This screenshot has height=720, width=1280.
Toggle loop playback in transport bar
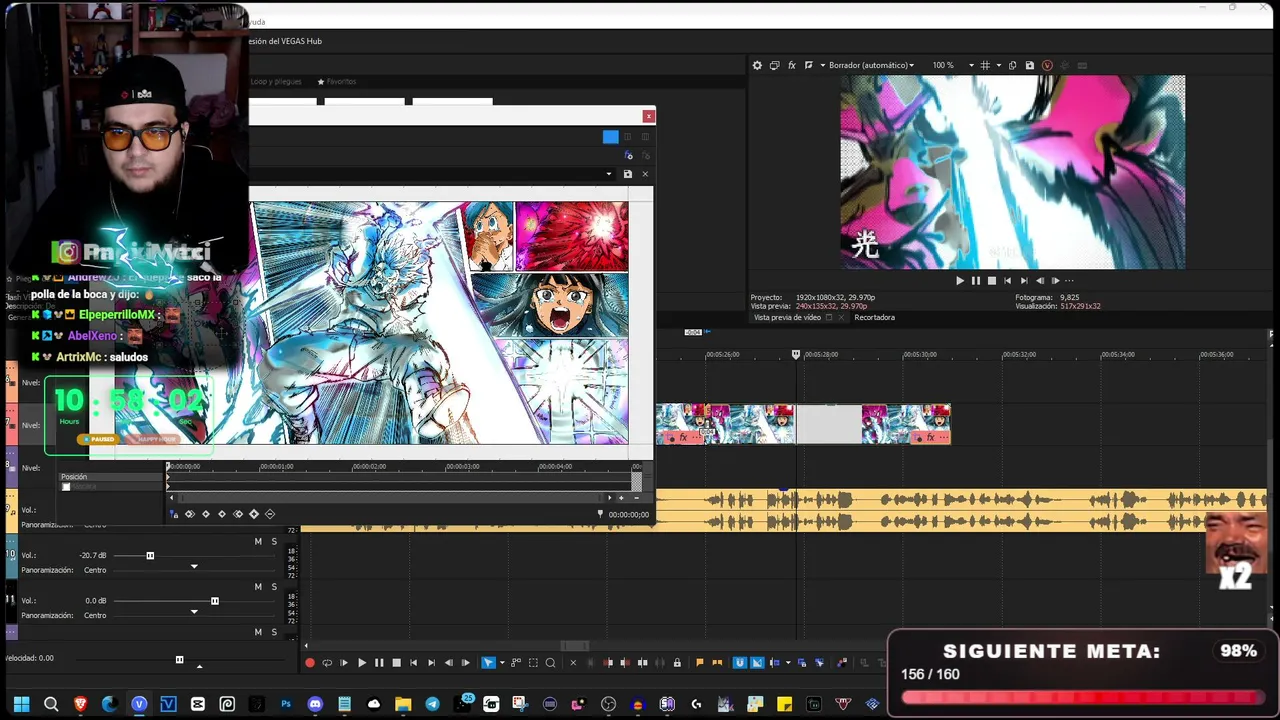pyautogui.click(x=327, y=663)
